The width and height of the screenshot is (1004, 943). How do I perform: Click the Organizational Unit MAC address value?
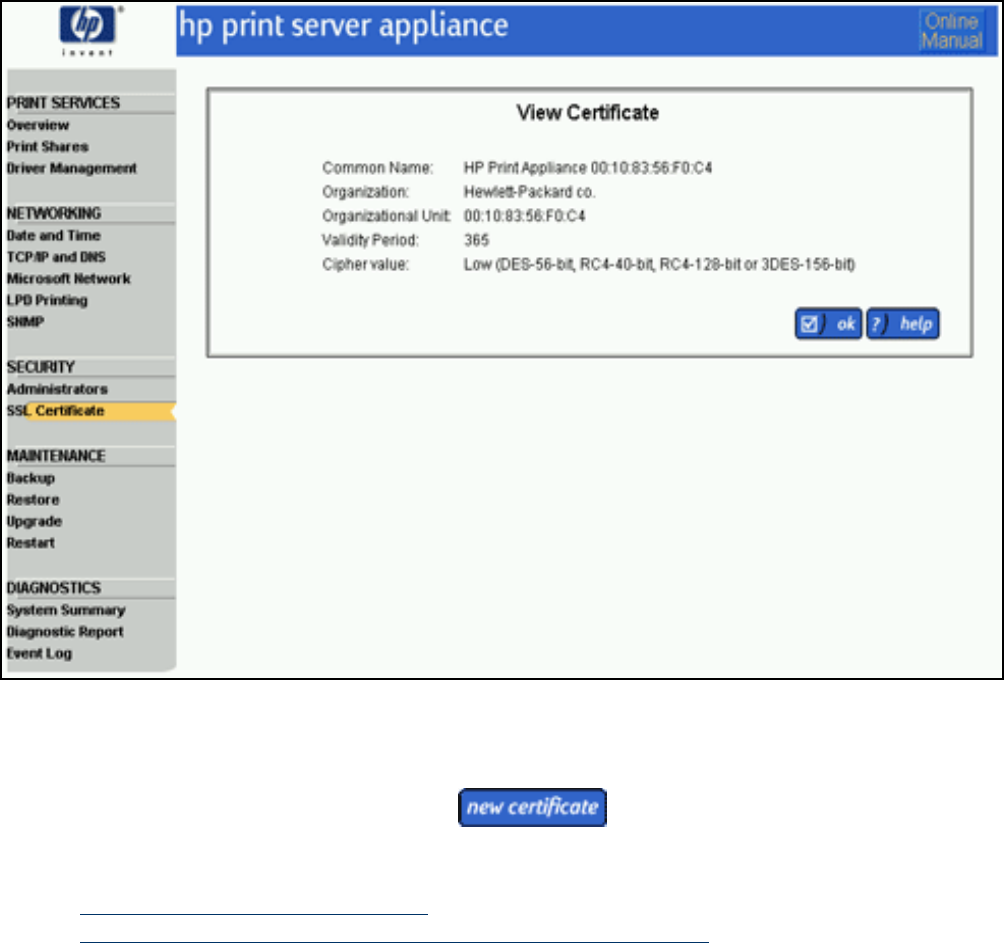point(524,216)
